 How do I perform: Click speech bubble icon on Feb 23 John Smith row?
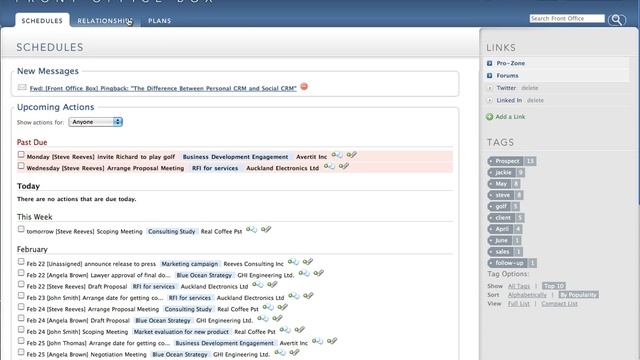tap(294, 296)
